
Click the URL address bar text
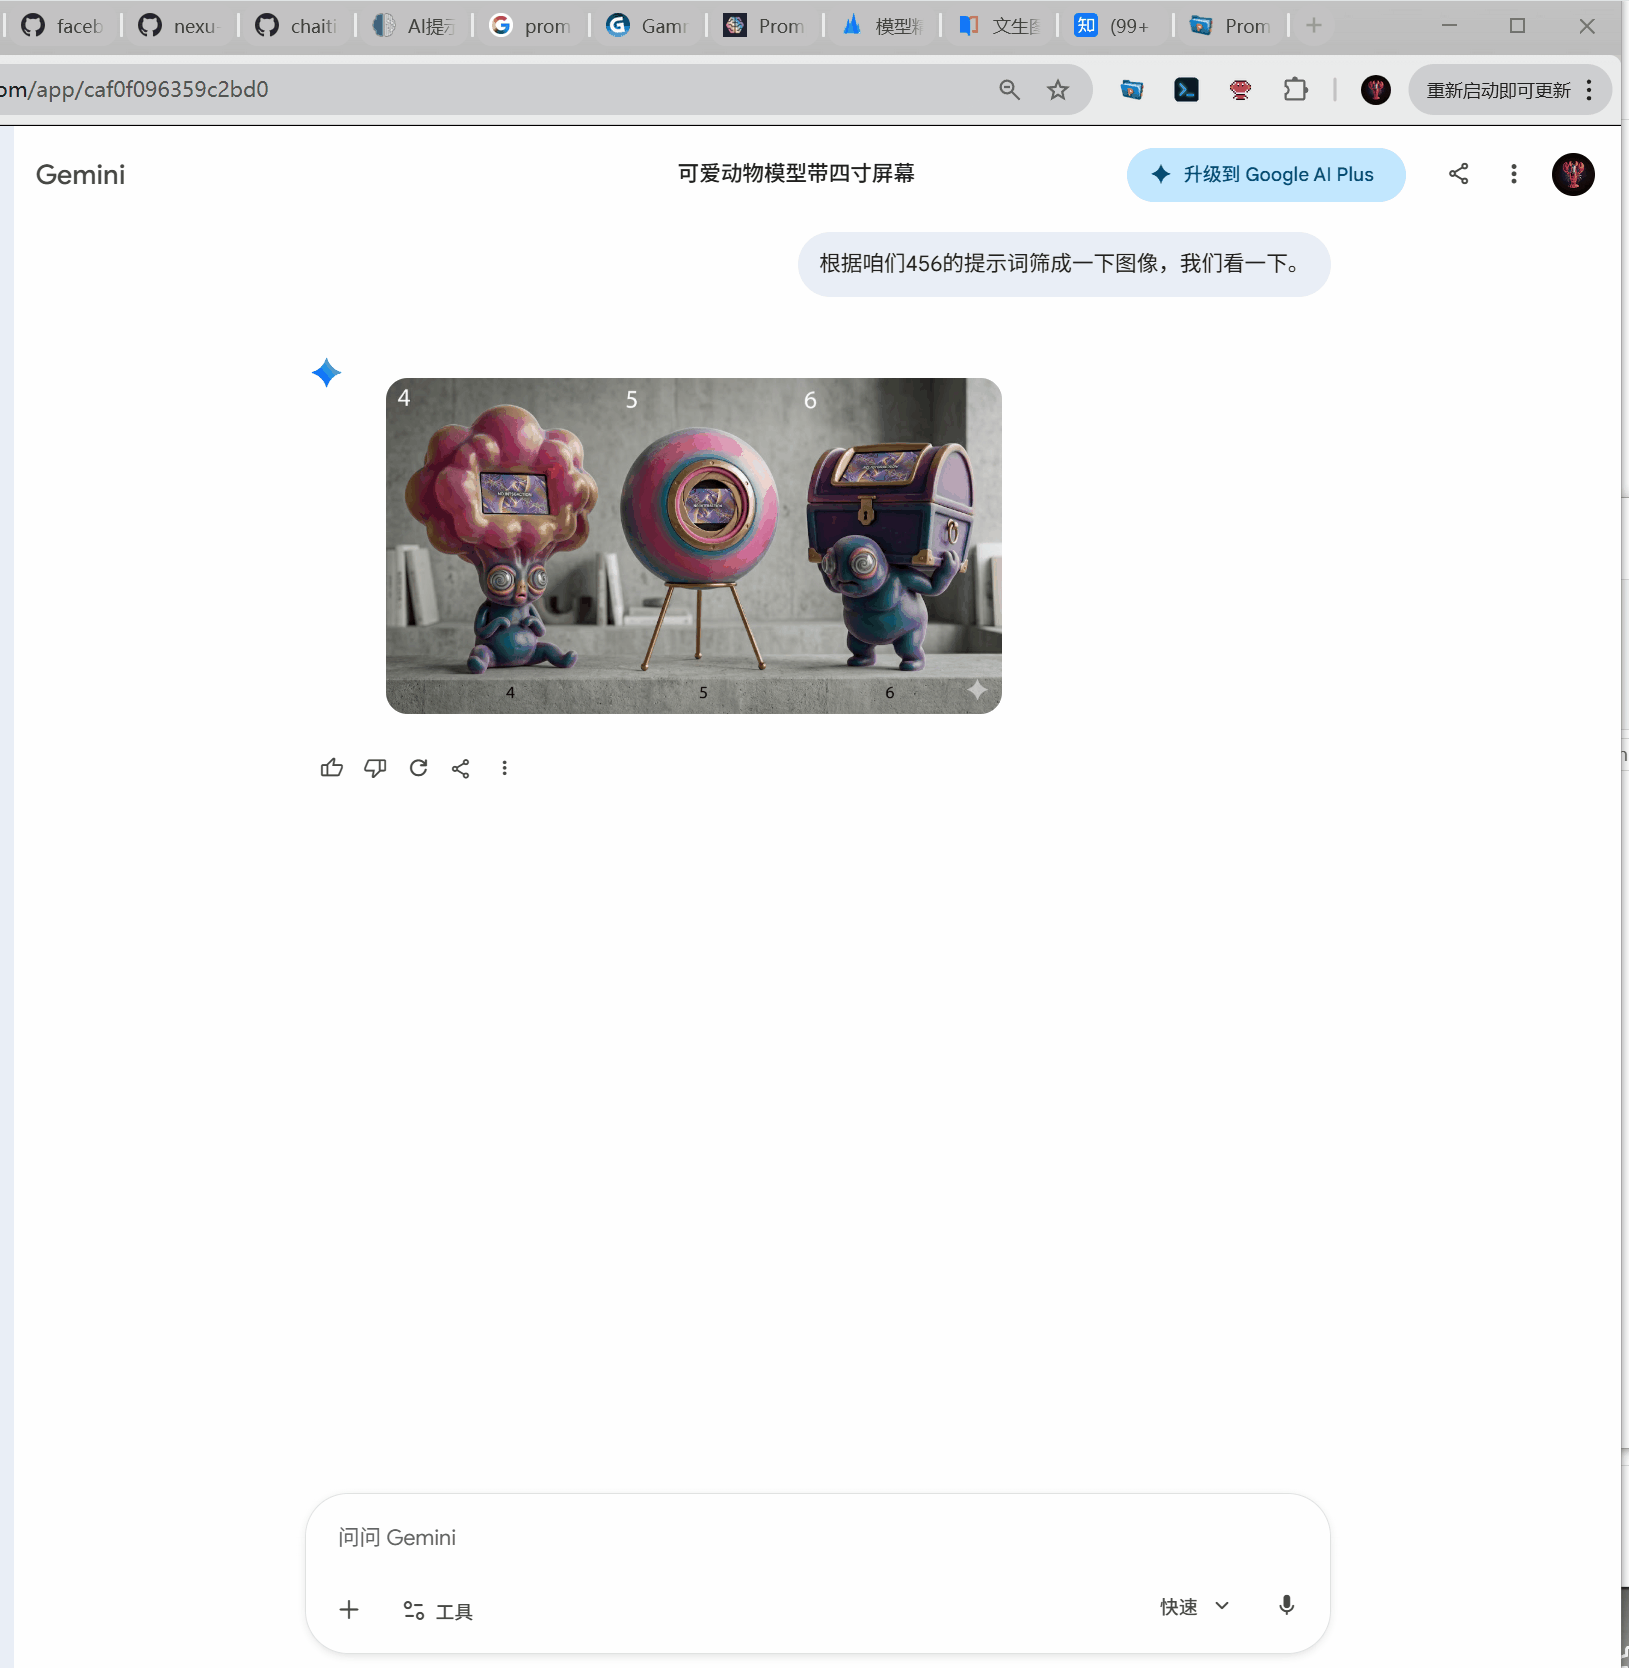[134, 90]
